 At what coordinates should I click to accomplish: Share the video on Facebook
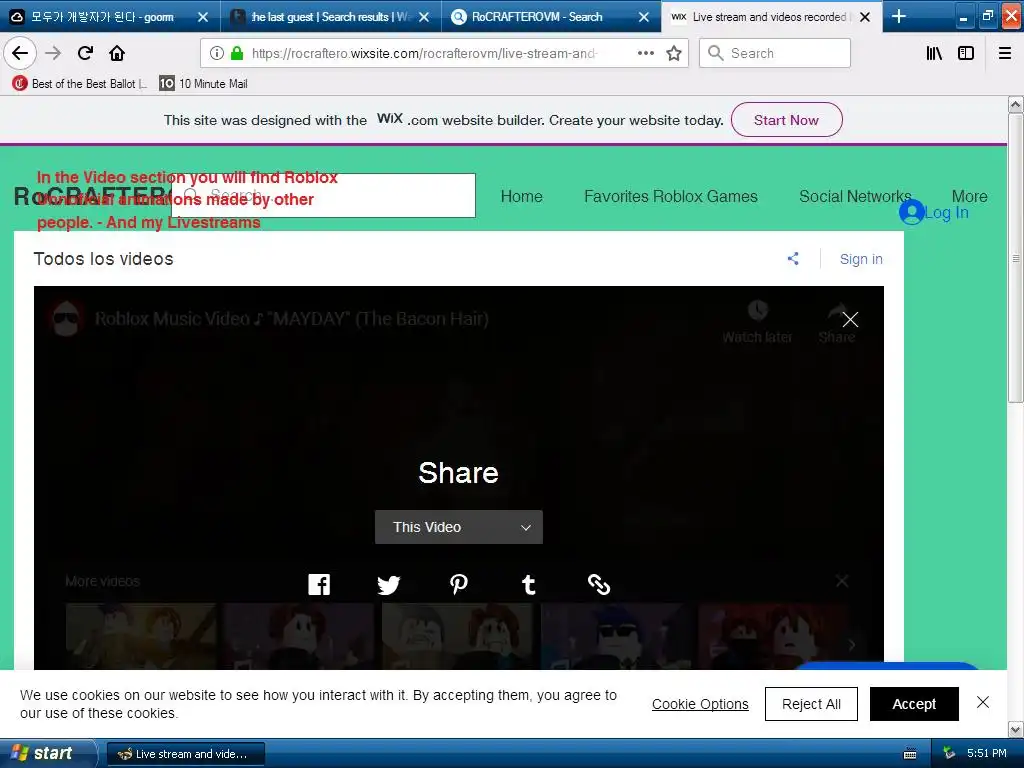[x=319, y=584]
